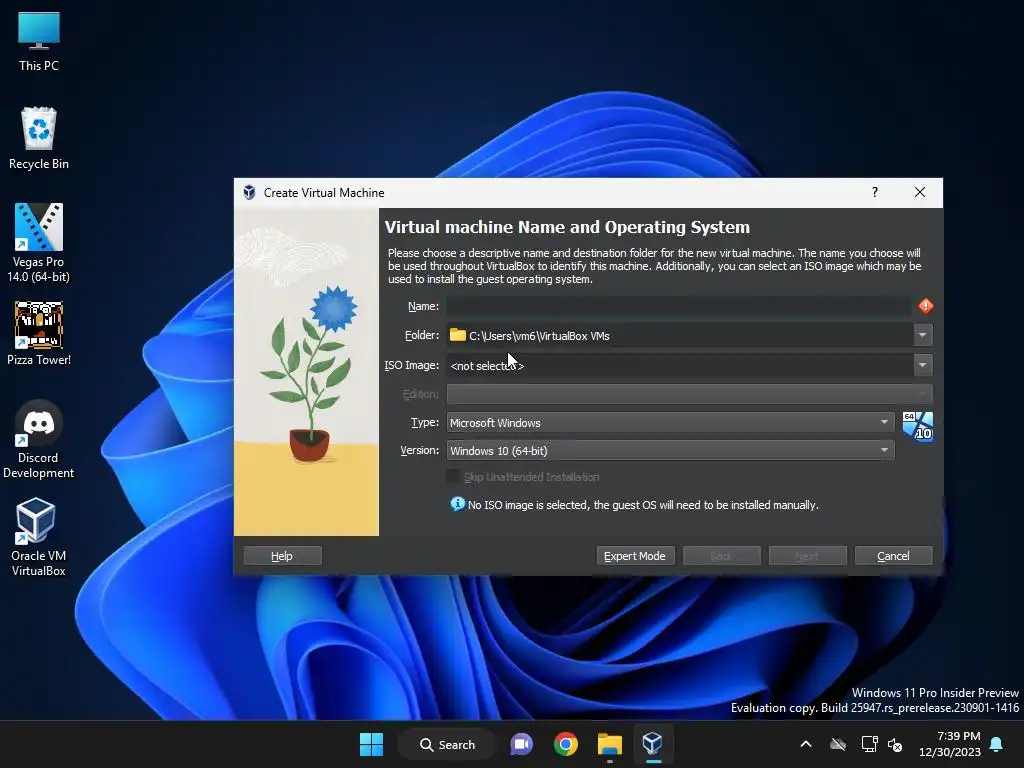
Task: Launch Google Chrome from taskbar
Action: [566, 744]
